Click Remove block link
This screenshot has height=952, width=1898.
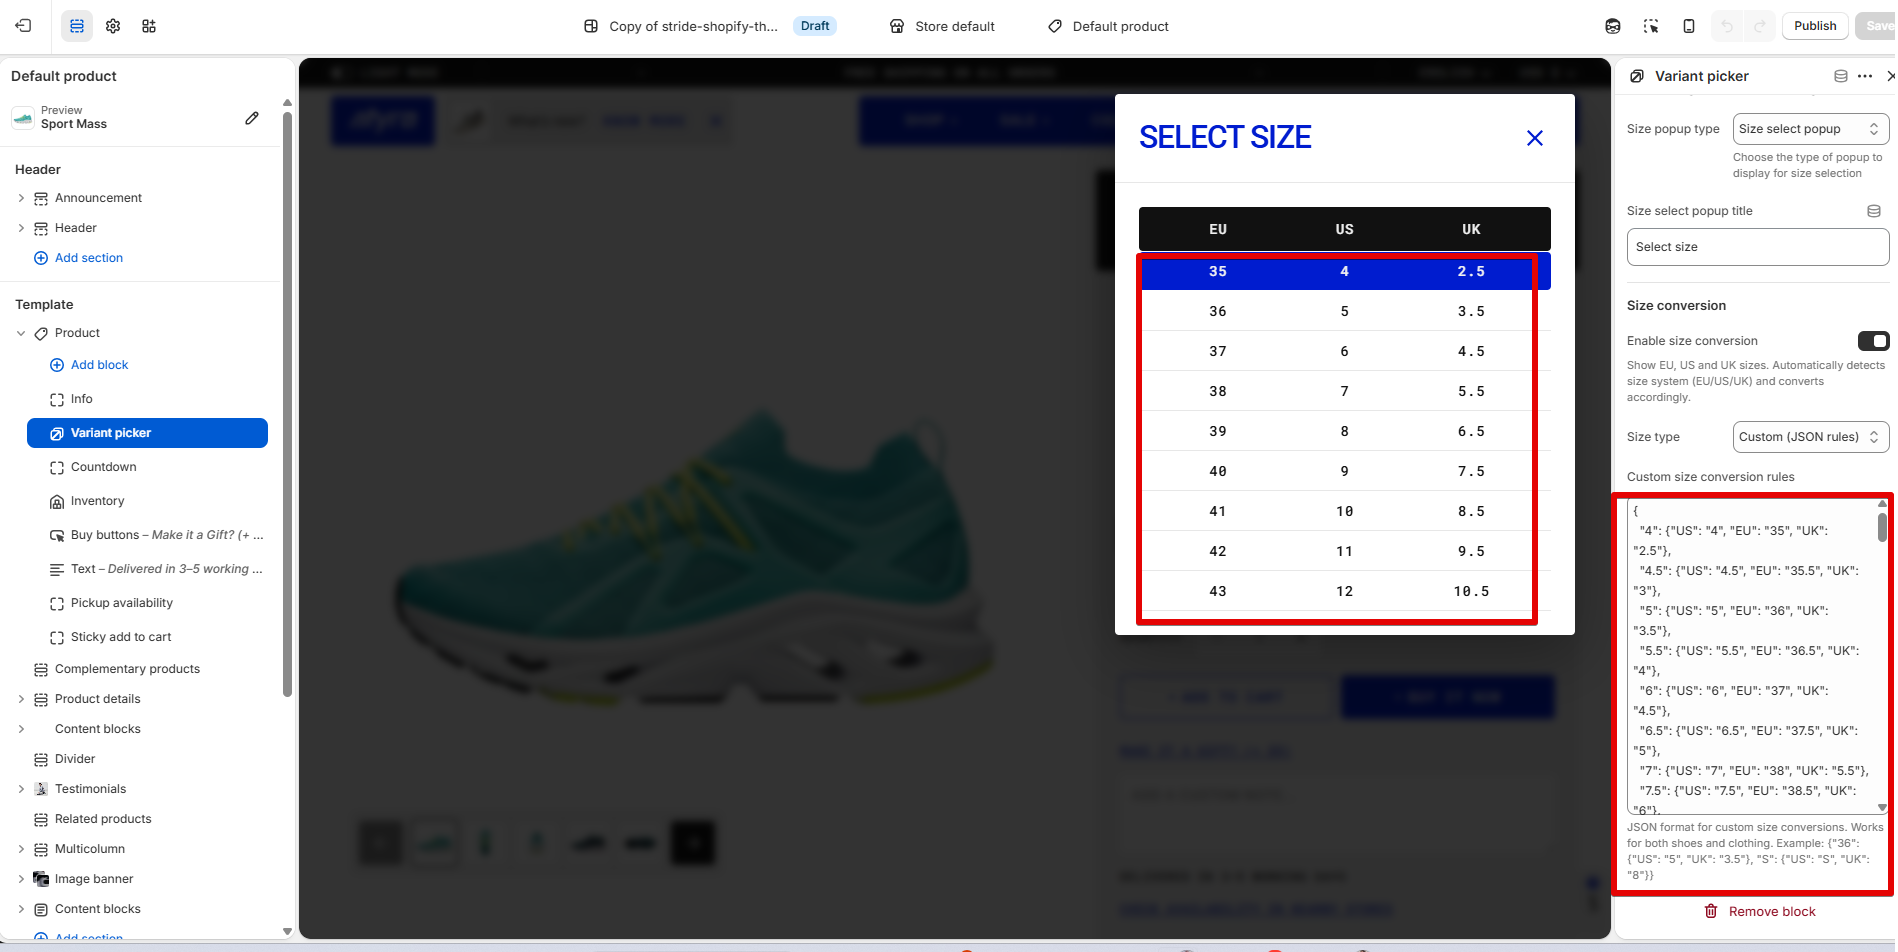(x=1772, y=911)
